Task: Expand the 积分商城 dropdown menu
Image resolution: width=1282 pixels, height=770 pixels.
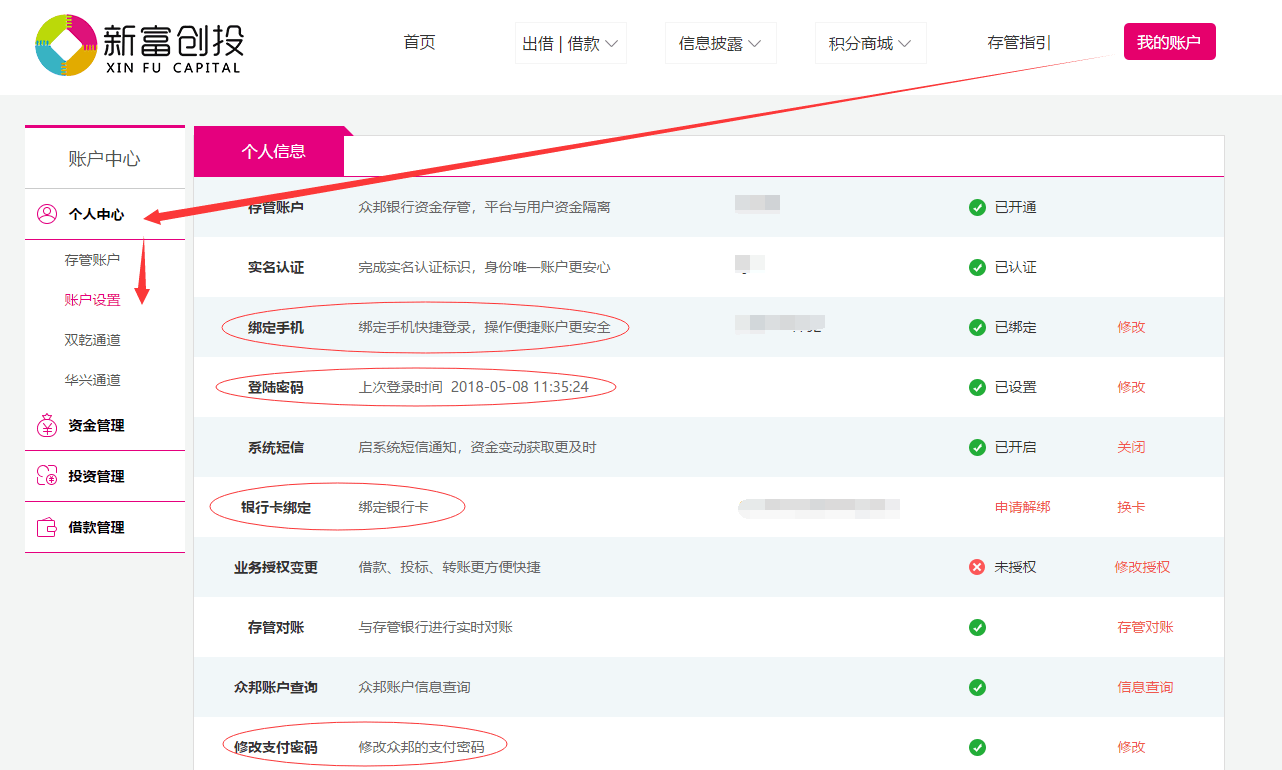Action: pos(870,43)
